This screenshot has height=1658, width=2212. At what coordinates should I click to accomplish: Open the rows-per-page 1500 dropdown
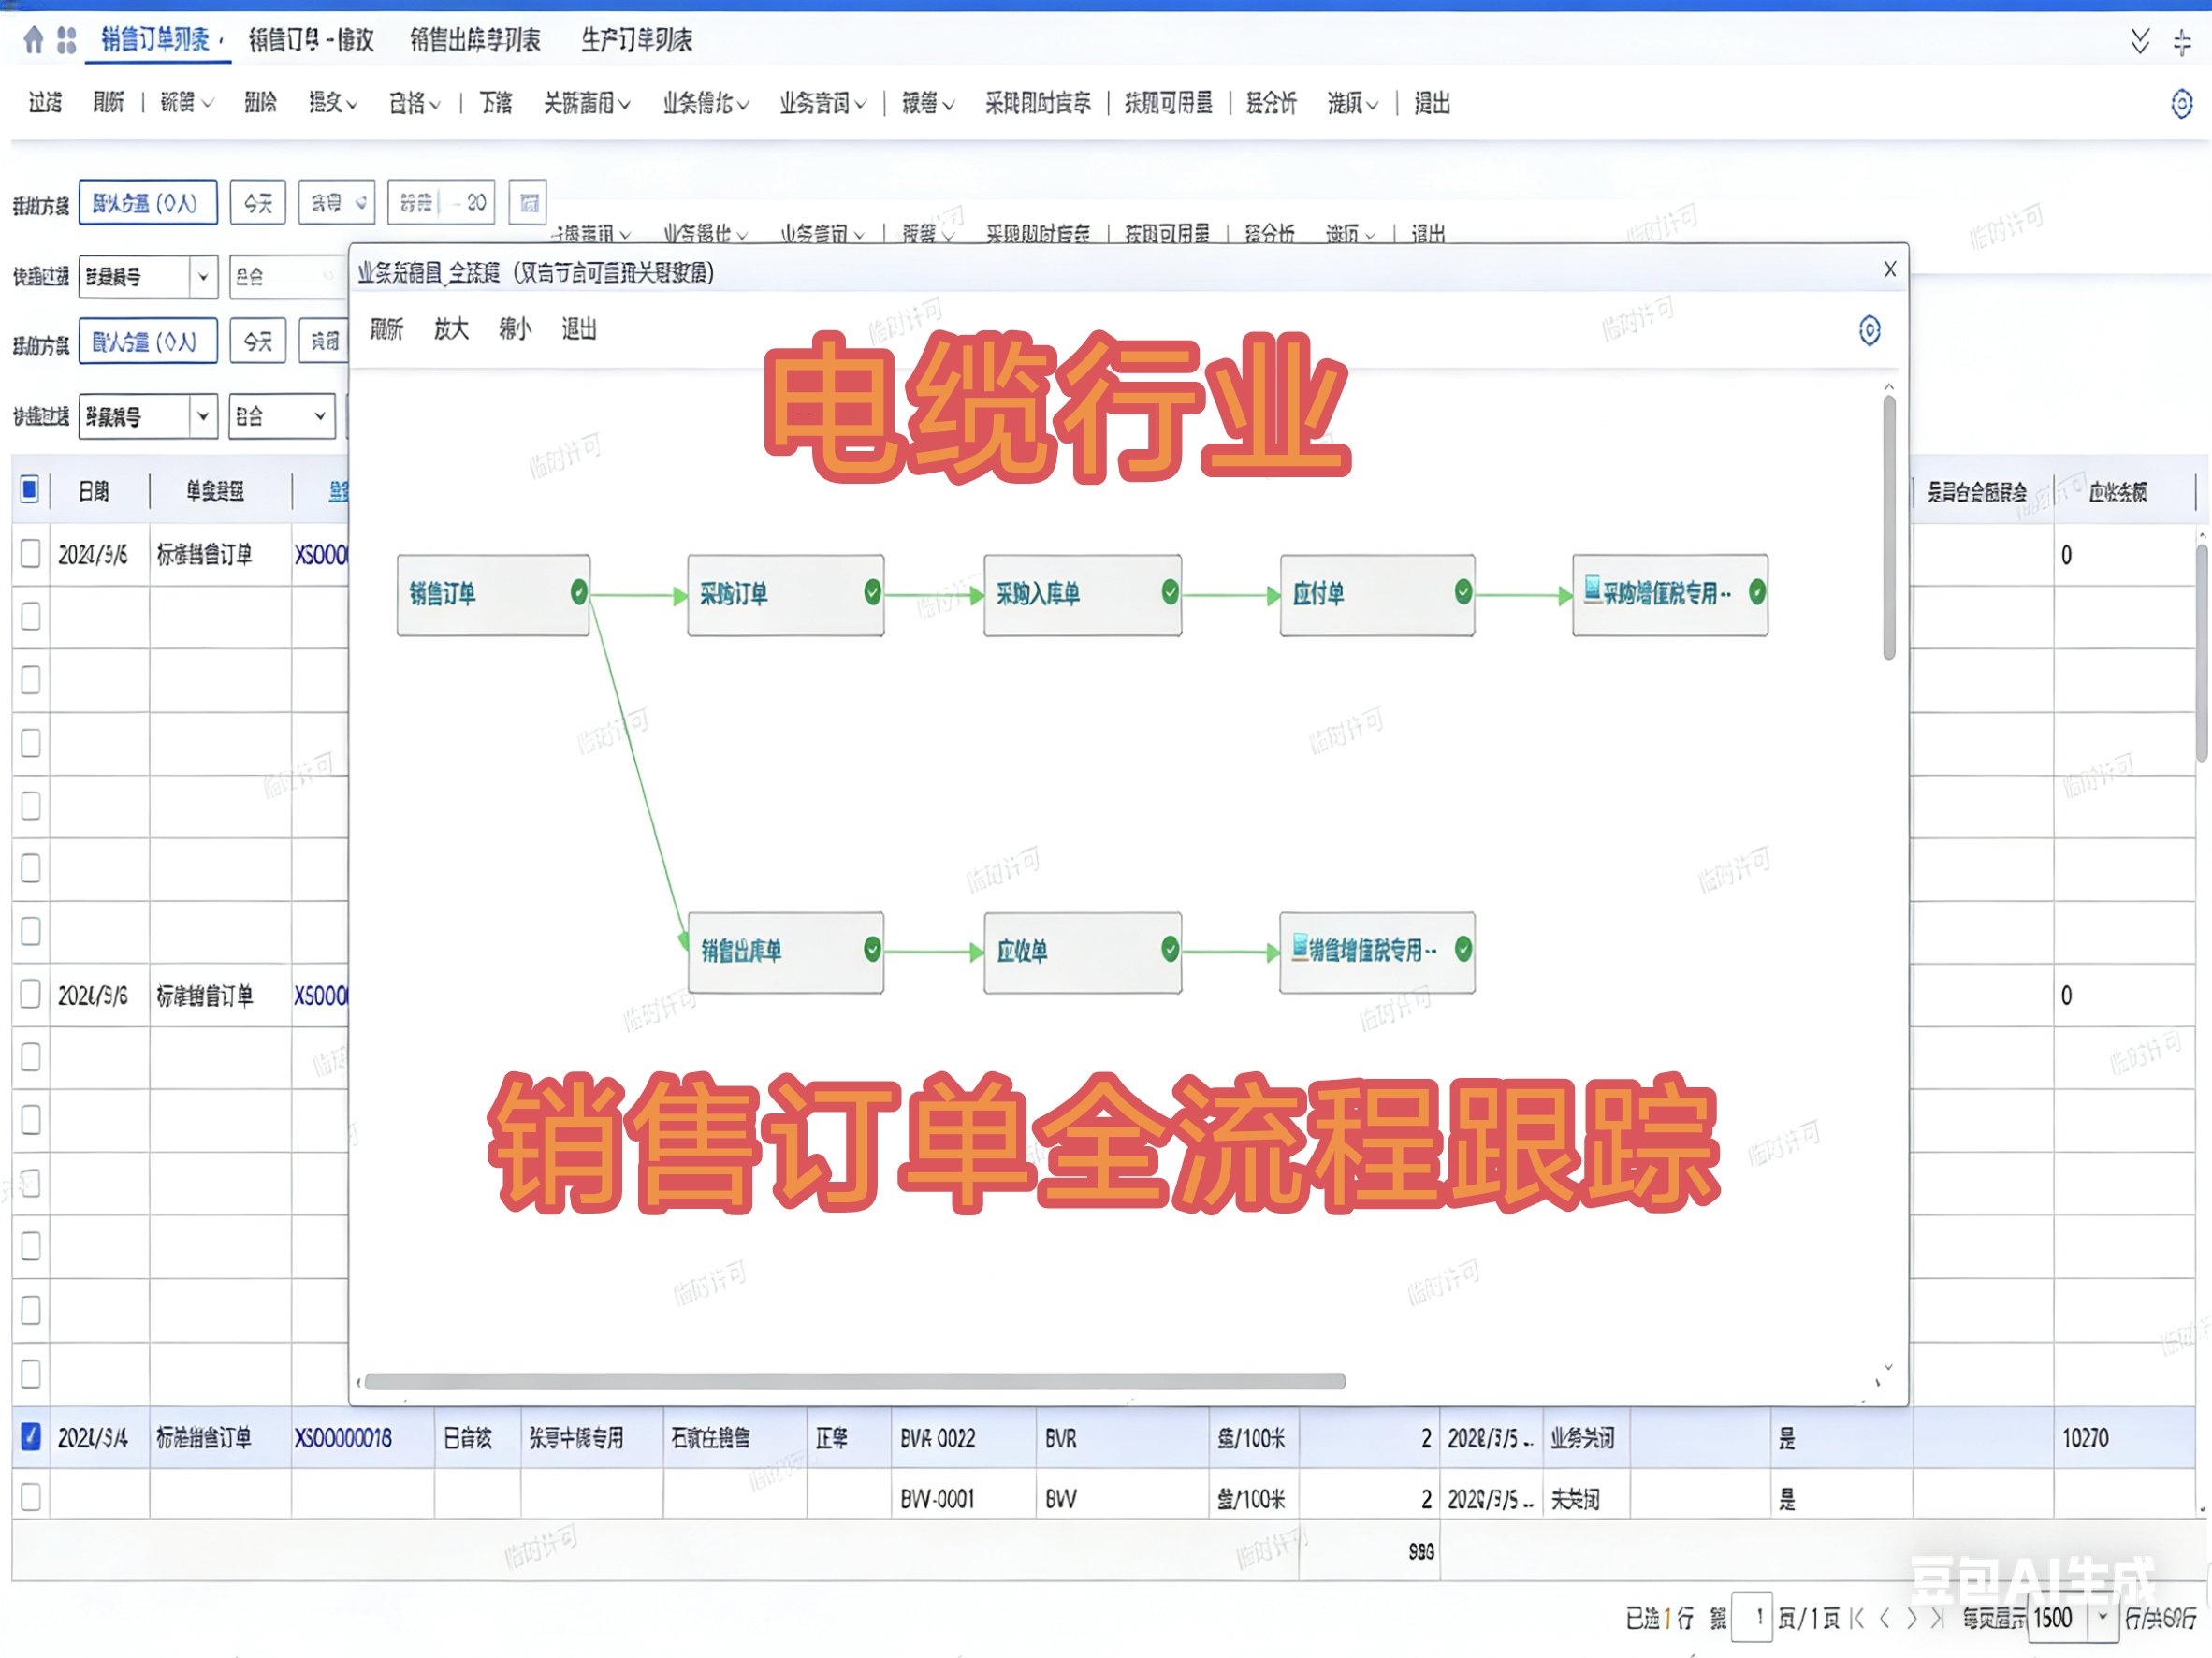point(2102,1617)
